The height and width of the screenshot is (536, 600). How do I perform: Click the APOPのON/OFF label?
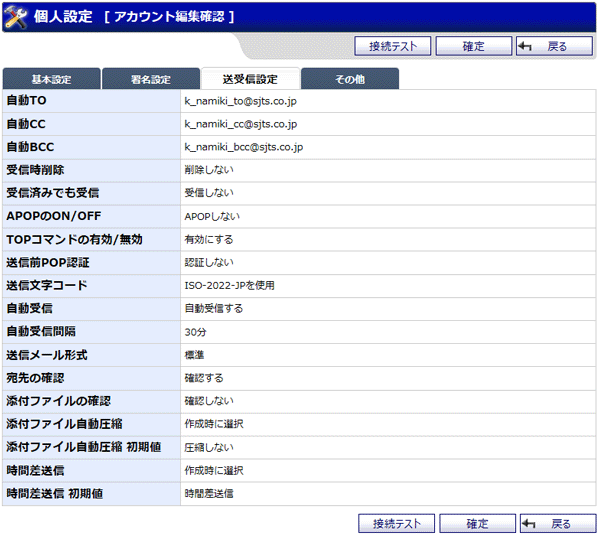54,216
